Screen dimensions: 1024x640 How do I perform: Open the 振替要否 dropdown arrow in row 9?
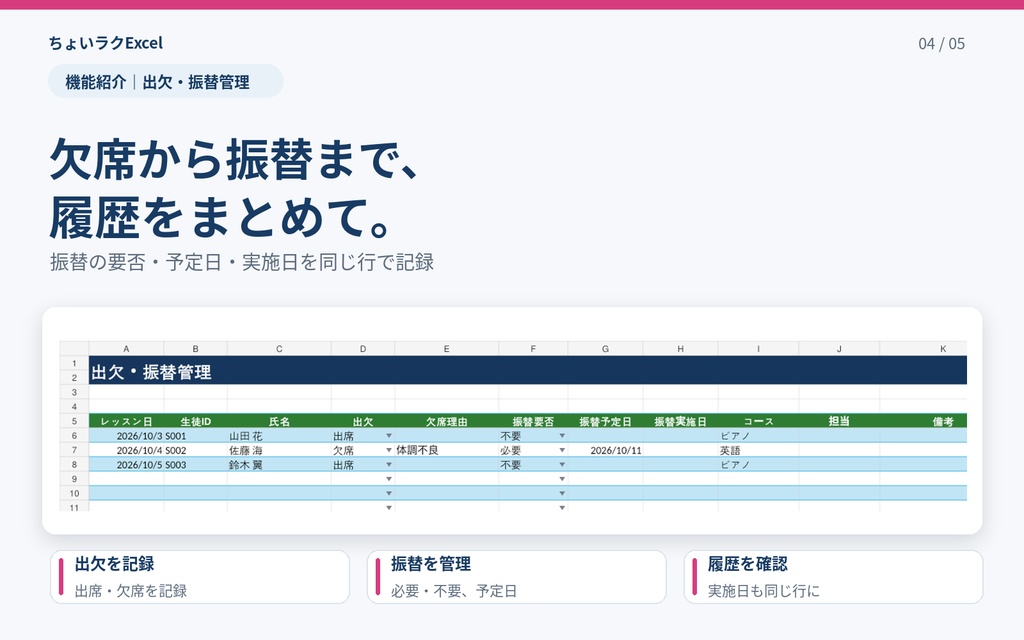pos(562,479)
